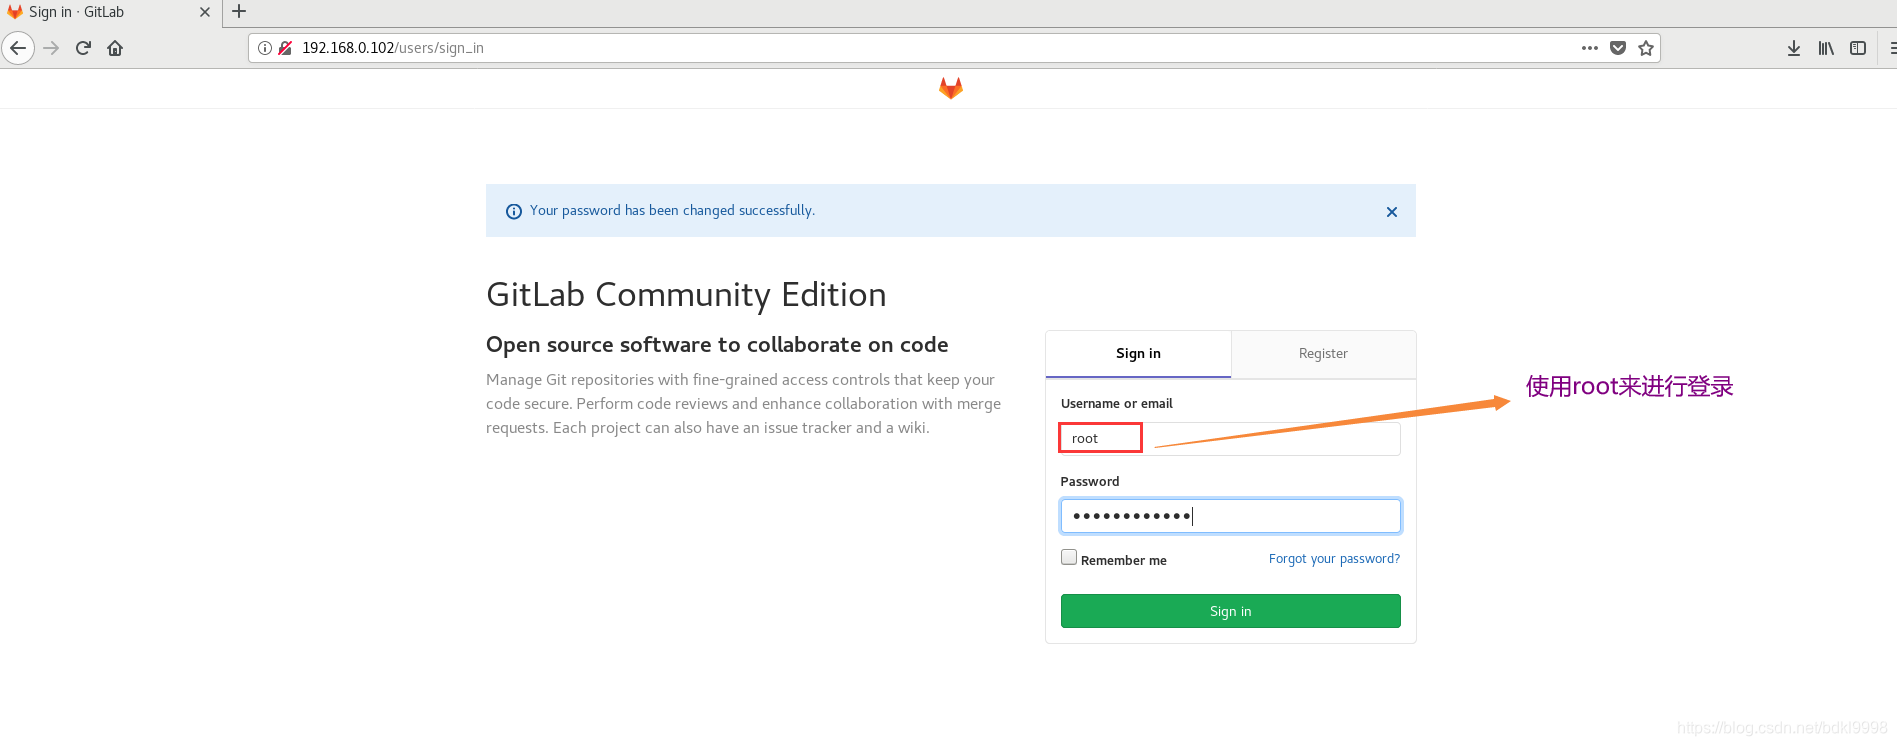The width and height of the screenshot is (1897, 746).
Task: Switch to the Register tab
Action: pyautogui.click(x=1323, y=354)
